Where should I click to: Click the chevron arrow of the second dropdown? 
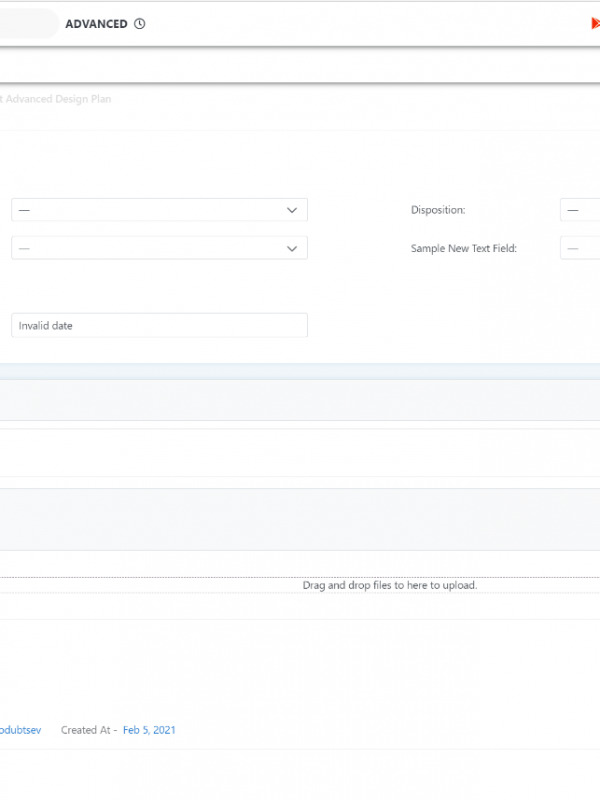[x=292, y=248]
